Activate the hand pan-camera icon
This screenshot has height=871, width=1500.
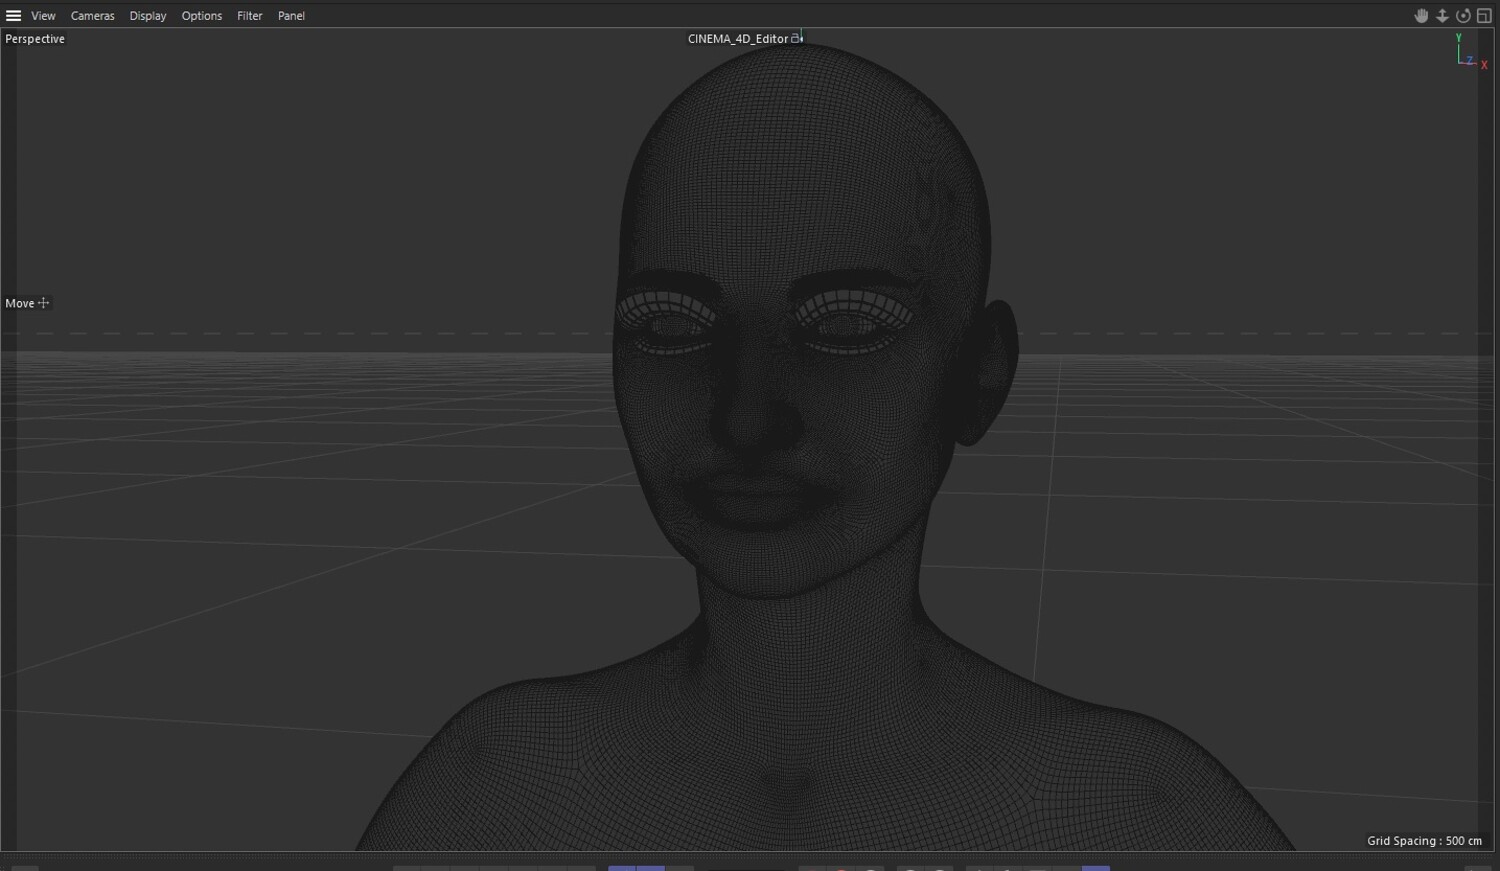point(1421,16)
